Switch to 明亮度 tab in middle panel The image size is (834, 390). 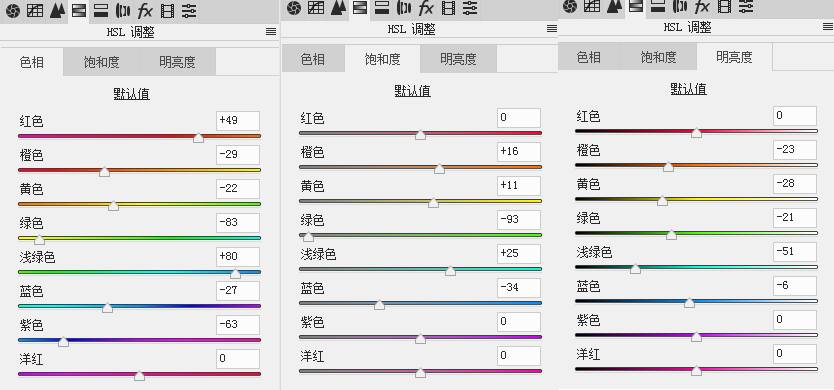click(x=458, y=59)
